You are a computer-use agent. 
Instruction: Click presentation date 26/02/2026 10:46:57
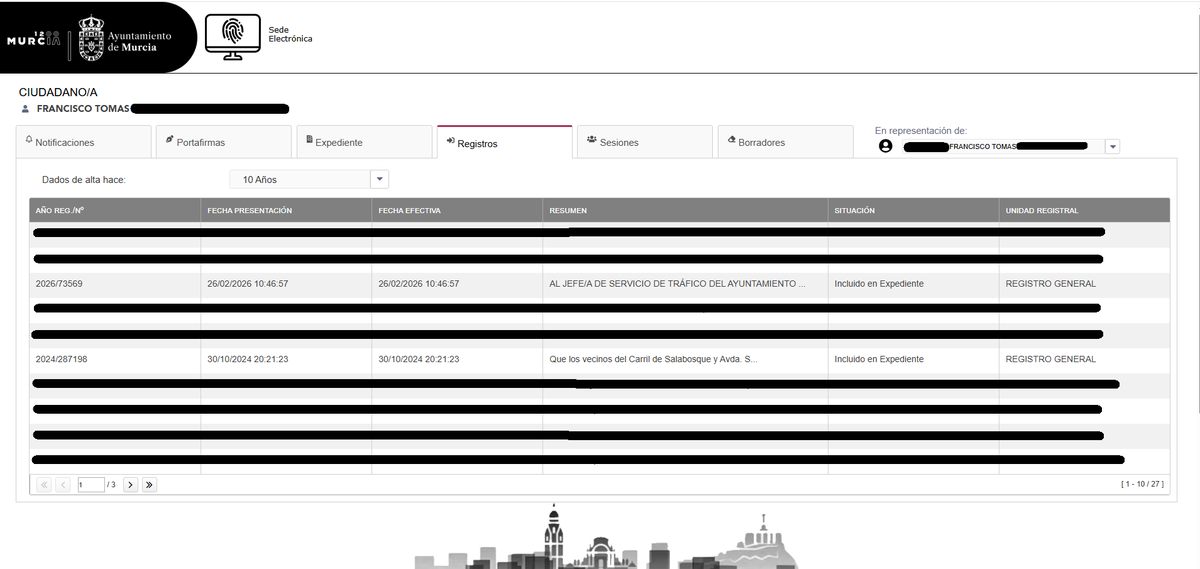point(248,284)
